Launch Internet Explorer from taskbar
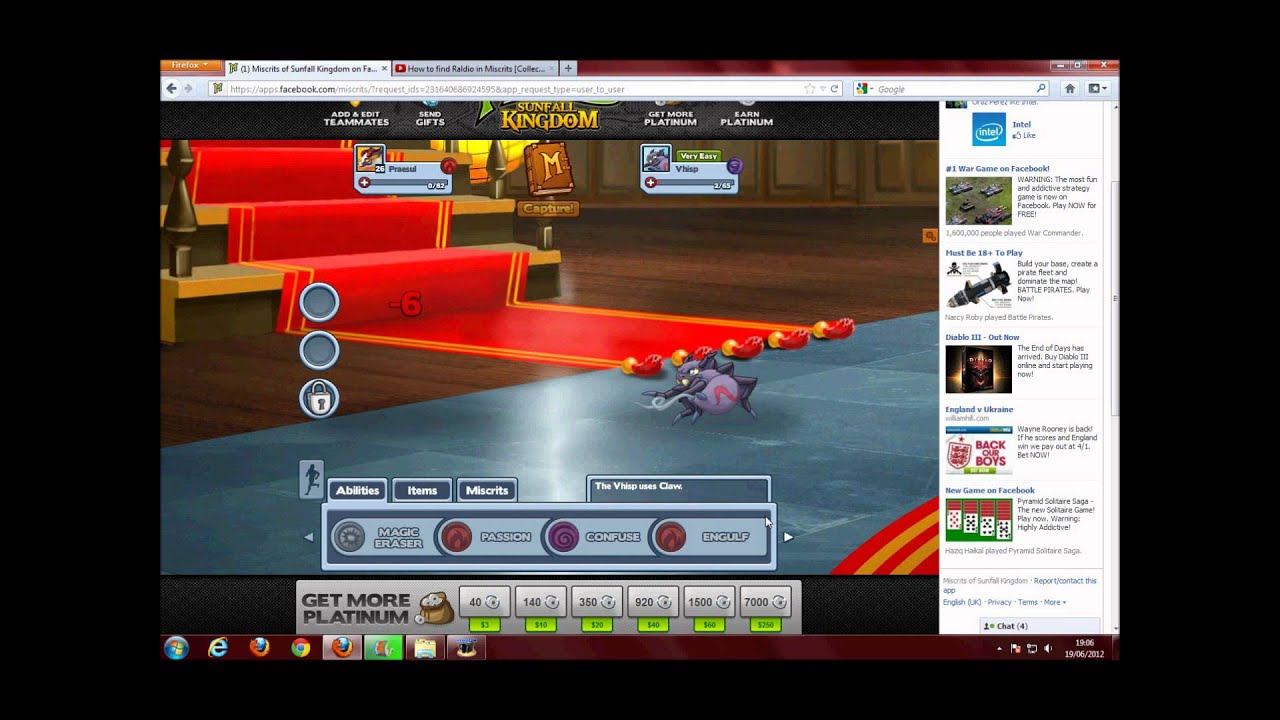Viewport: 1280px width, 720px height. click(218, 648)
